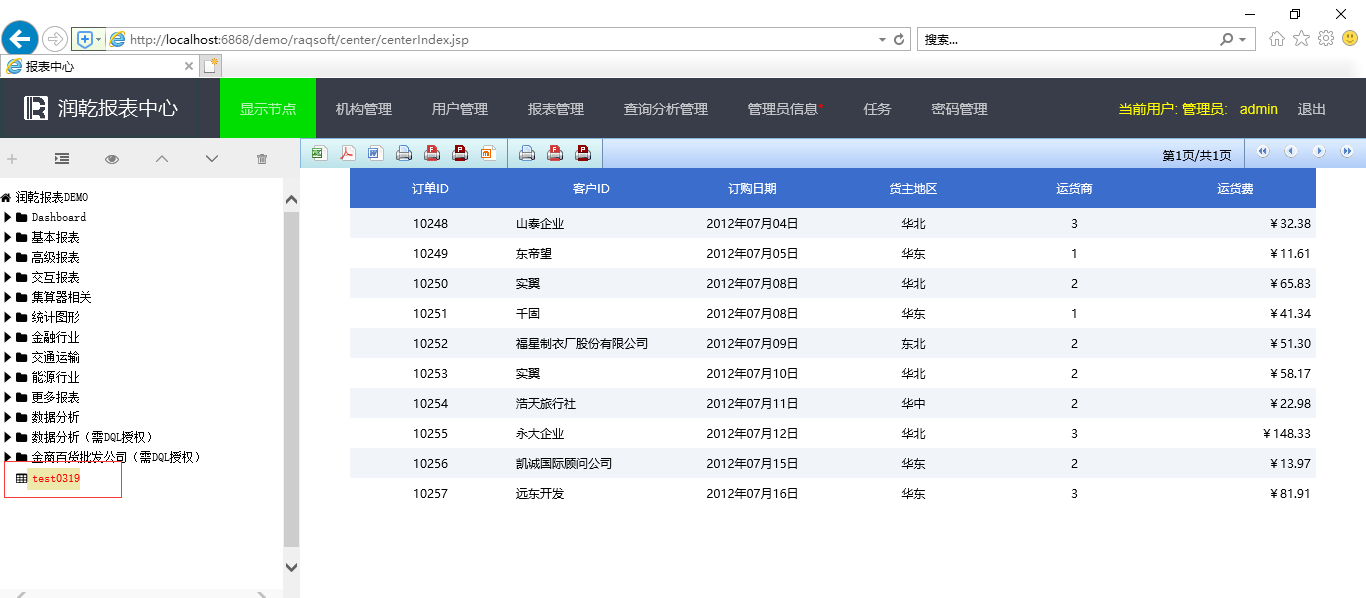This screenshot has width=1366, height=598.
Task: Toggle node visibility with the eye icon
Action: 112,159
